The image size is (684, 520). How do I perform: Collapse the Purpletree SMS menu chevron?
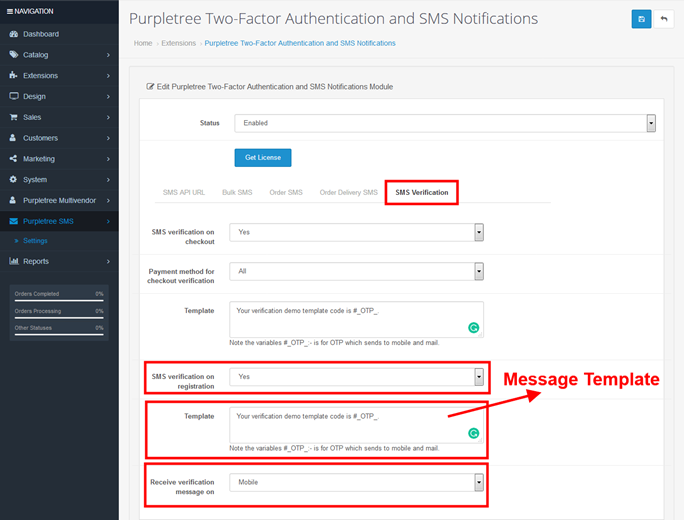pyautogui.click(x=108, y=221)
